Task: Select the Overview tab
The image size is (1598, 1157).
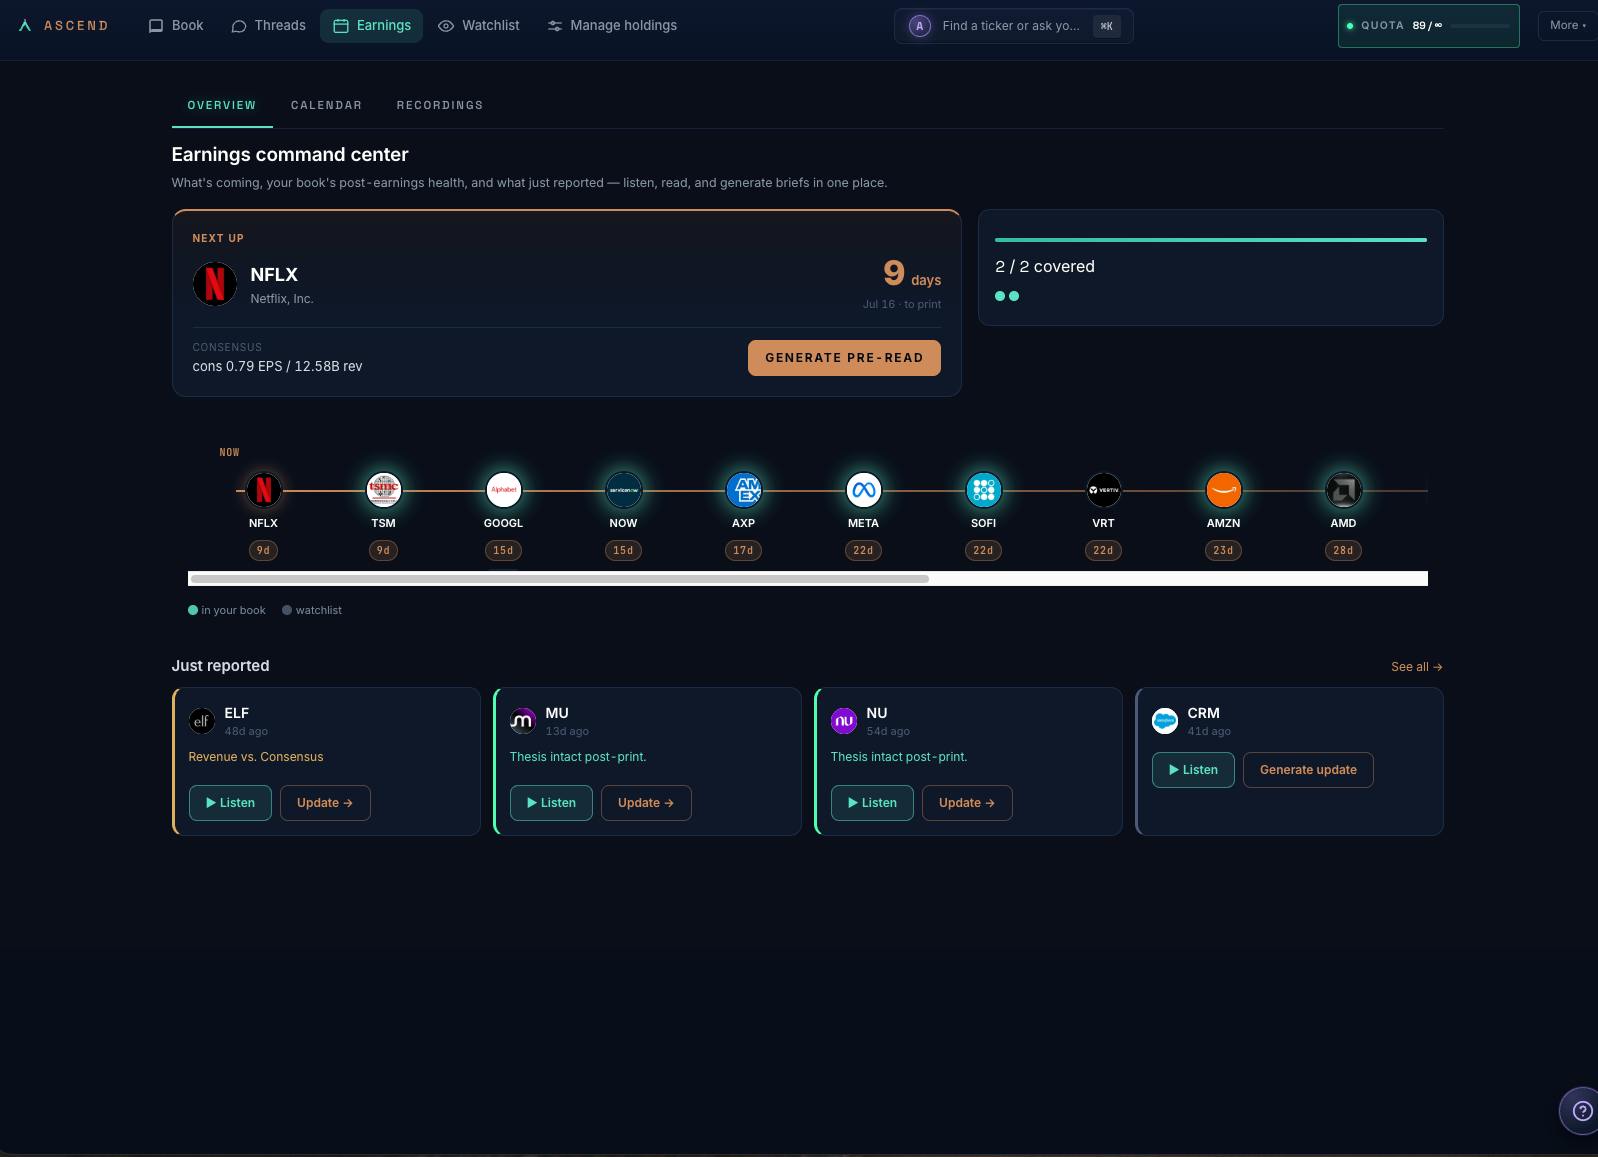Action: pyautogui.click(x=222, y=105)
